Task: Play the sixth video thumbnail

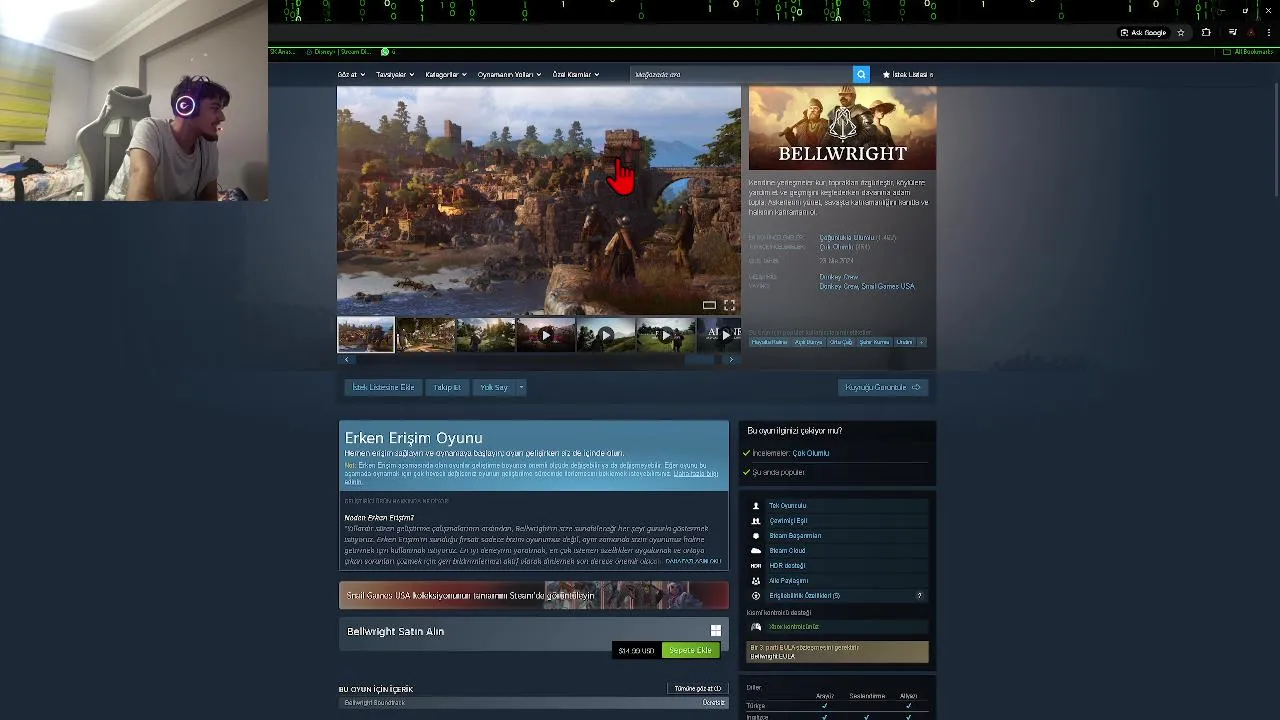Action: pos(666,334)
